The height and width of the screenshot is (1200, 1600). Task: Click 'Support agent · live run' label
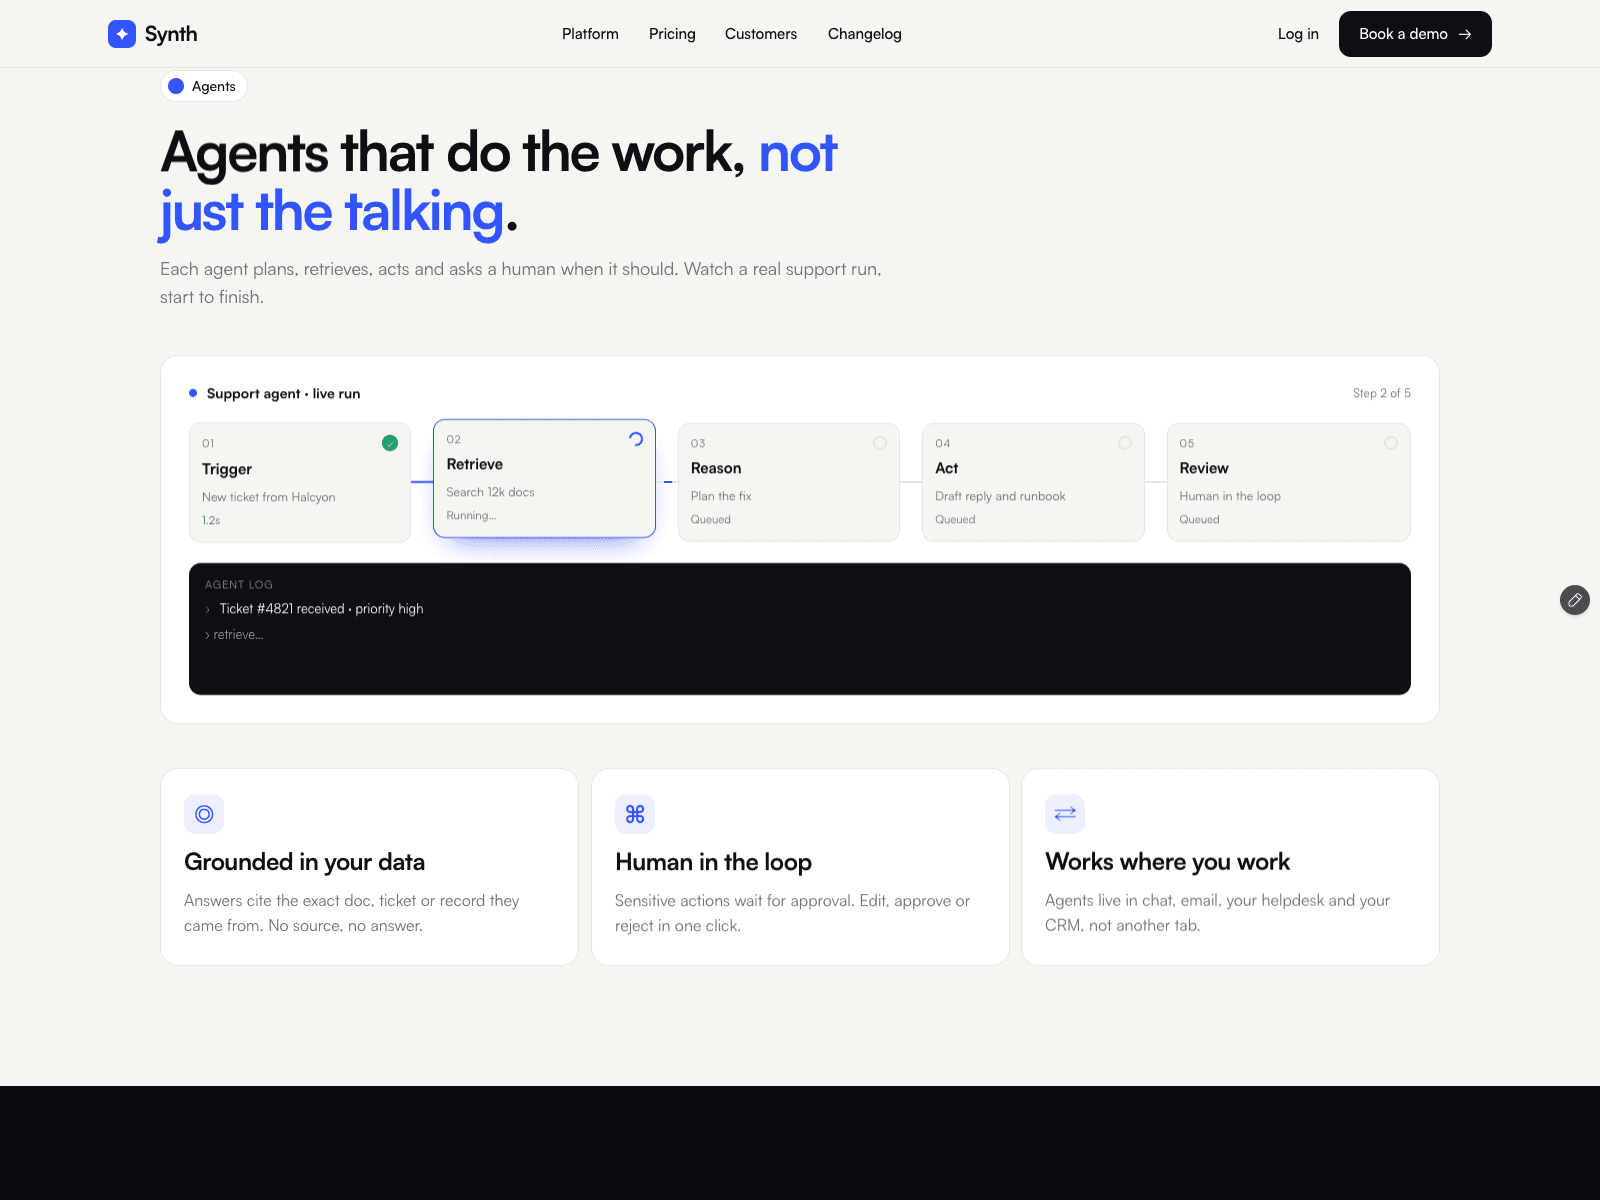pyautogui.click(x=283, y=394)
